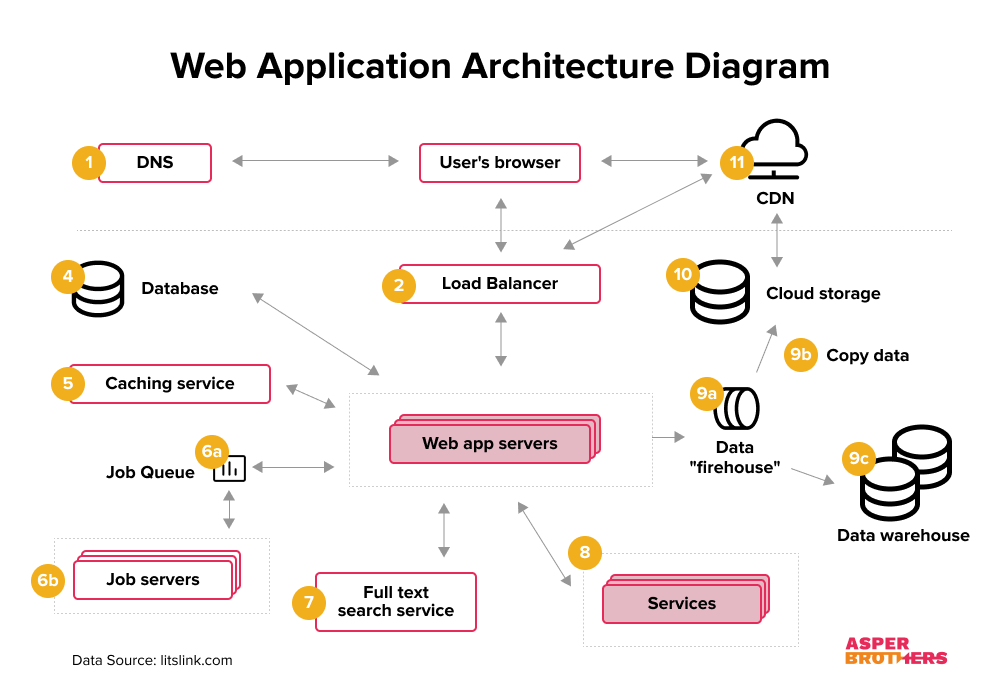The image size is (1000, 700).
Task: Click the Services stacked box
Action: click(686, 599)
